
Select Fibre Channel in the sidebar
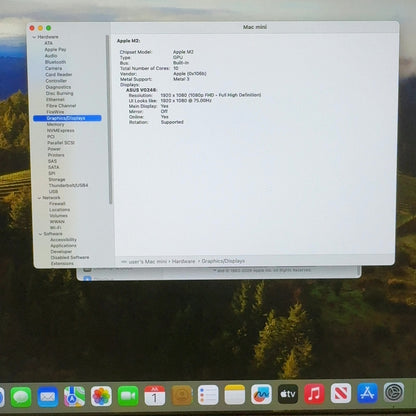[x=61, y=106]
